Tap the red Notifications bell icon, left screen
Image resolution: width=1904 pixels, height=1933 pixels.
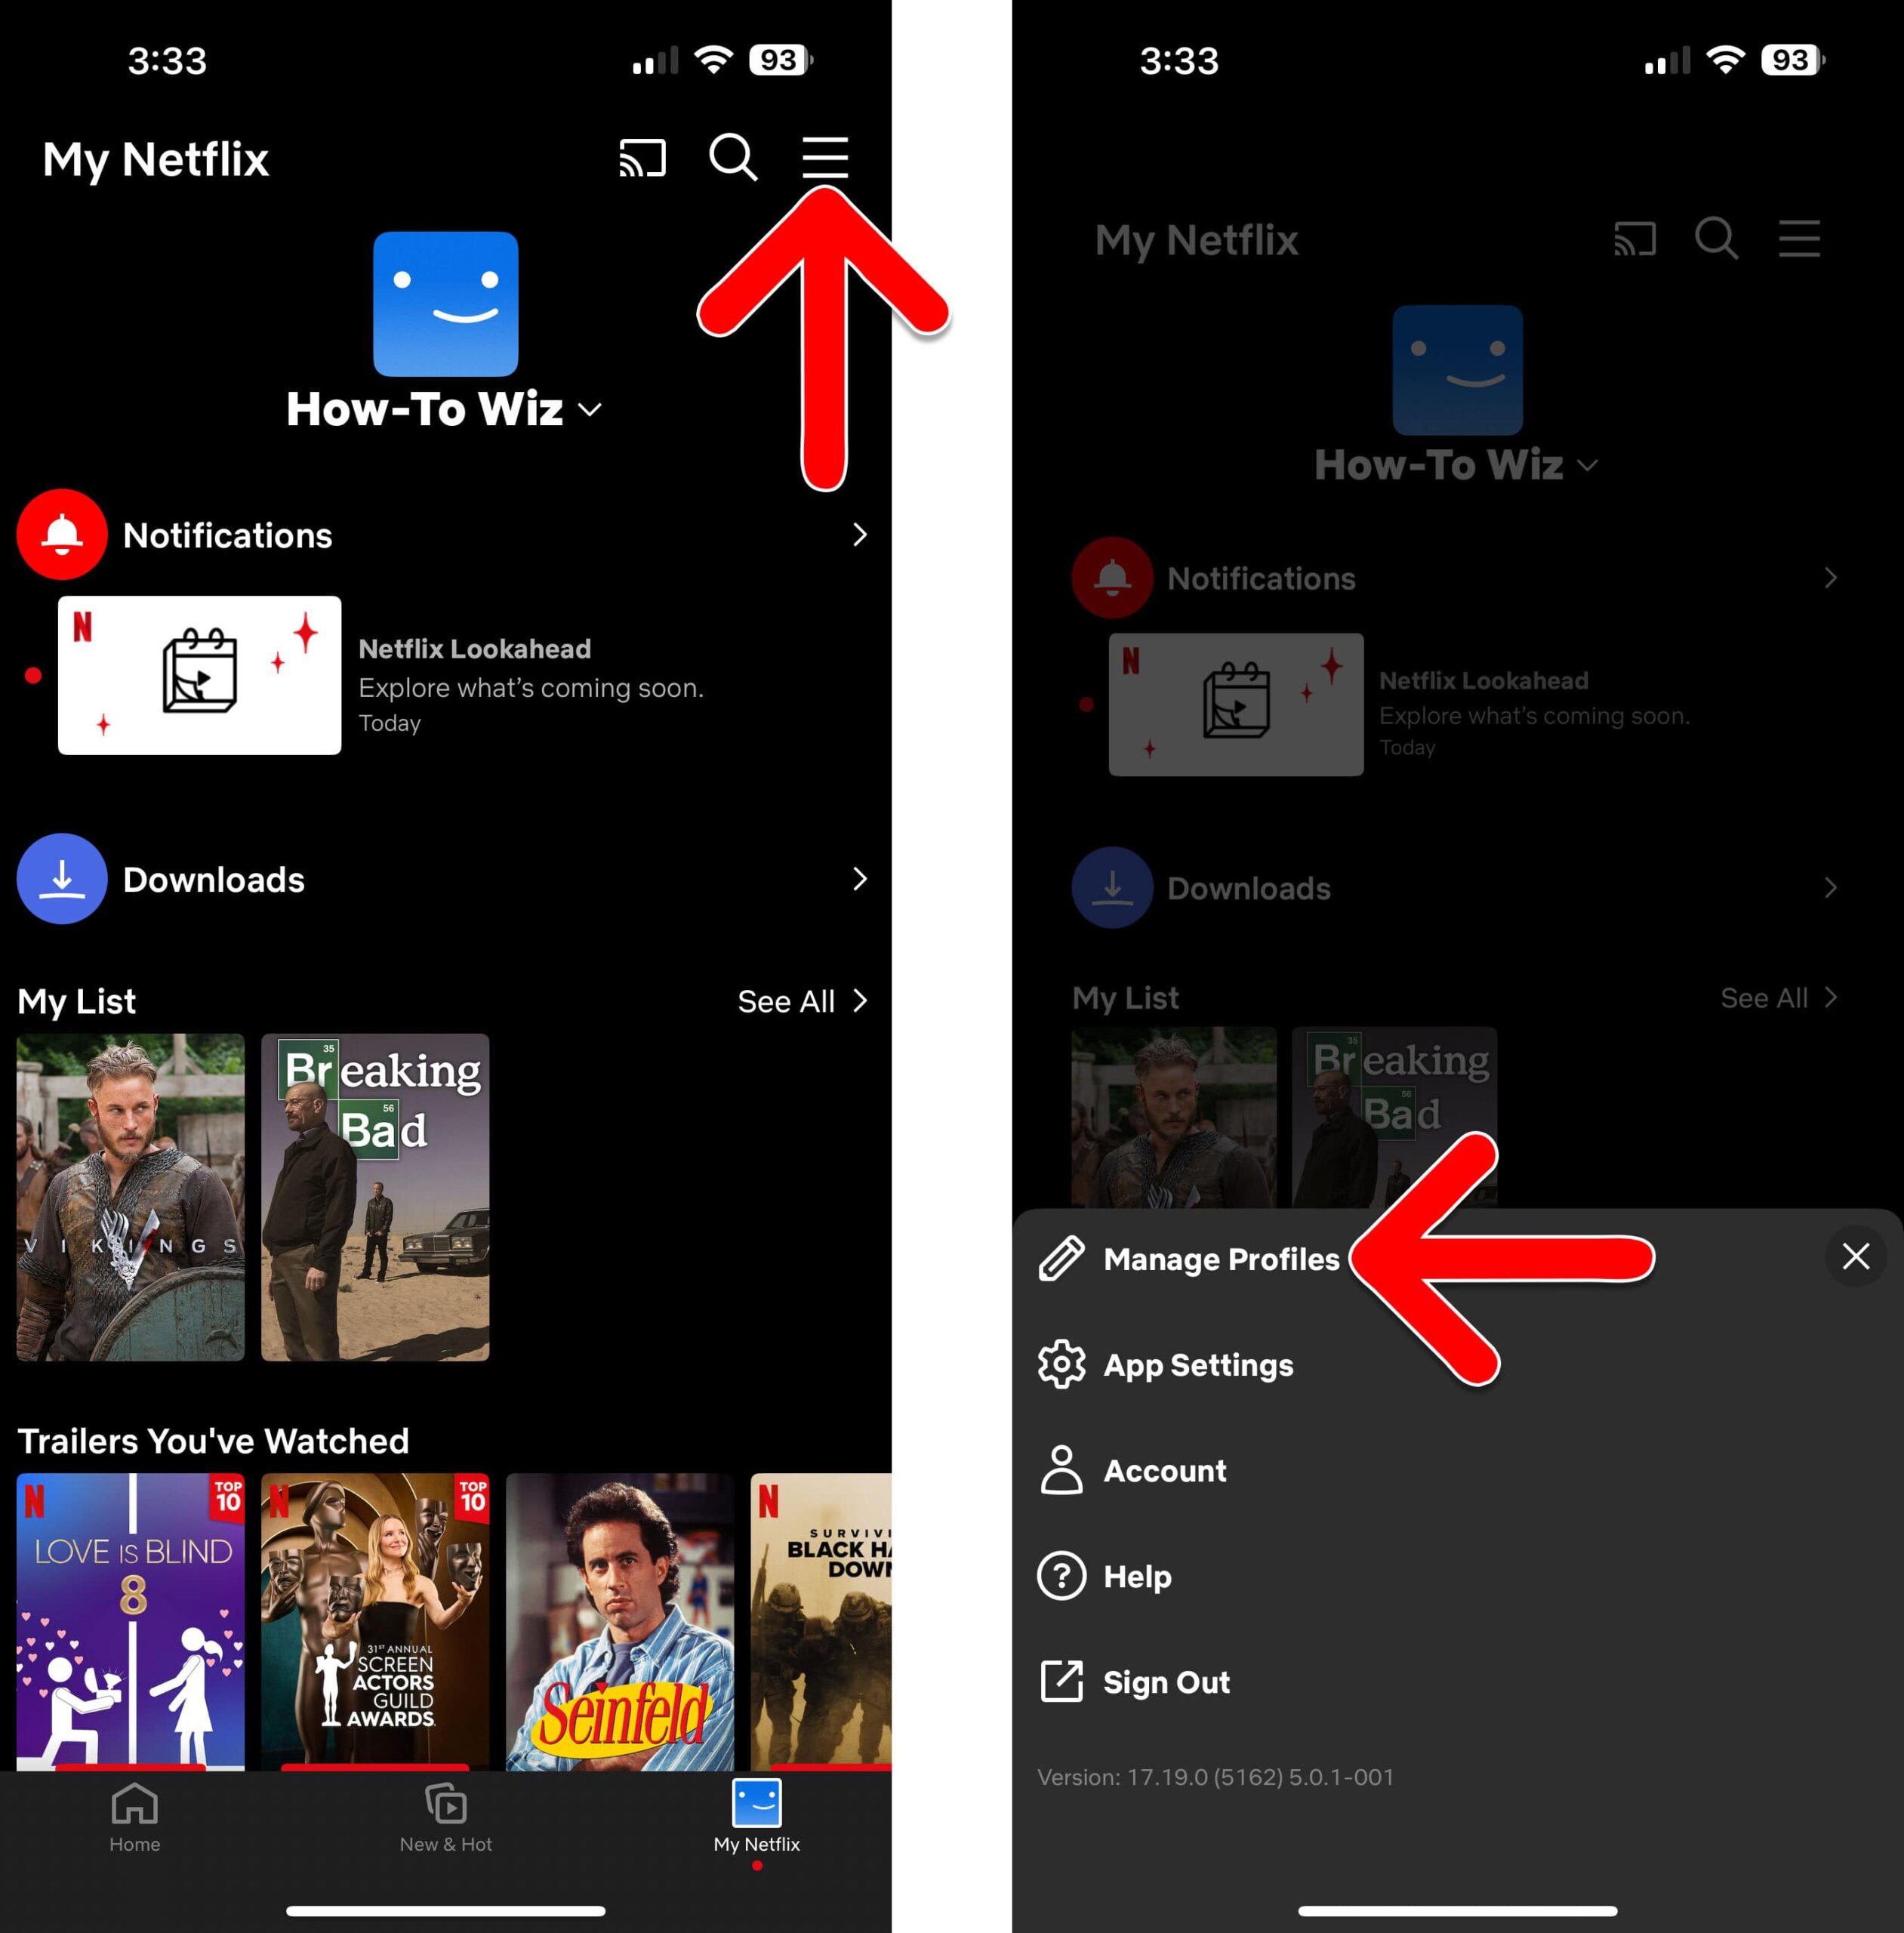pyautogui.click(x=62, y=535)
